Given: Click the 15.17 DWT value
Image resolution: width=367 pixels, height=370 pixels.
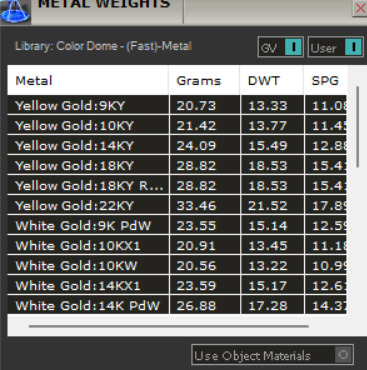Looking at the screenshot, I should coord(268,286).
